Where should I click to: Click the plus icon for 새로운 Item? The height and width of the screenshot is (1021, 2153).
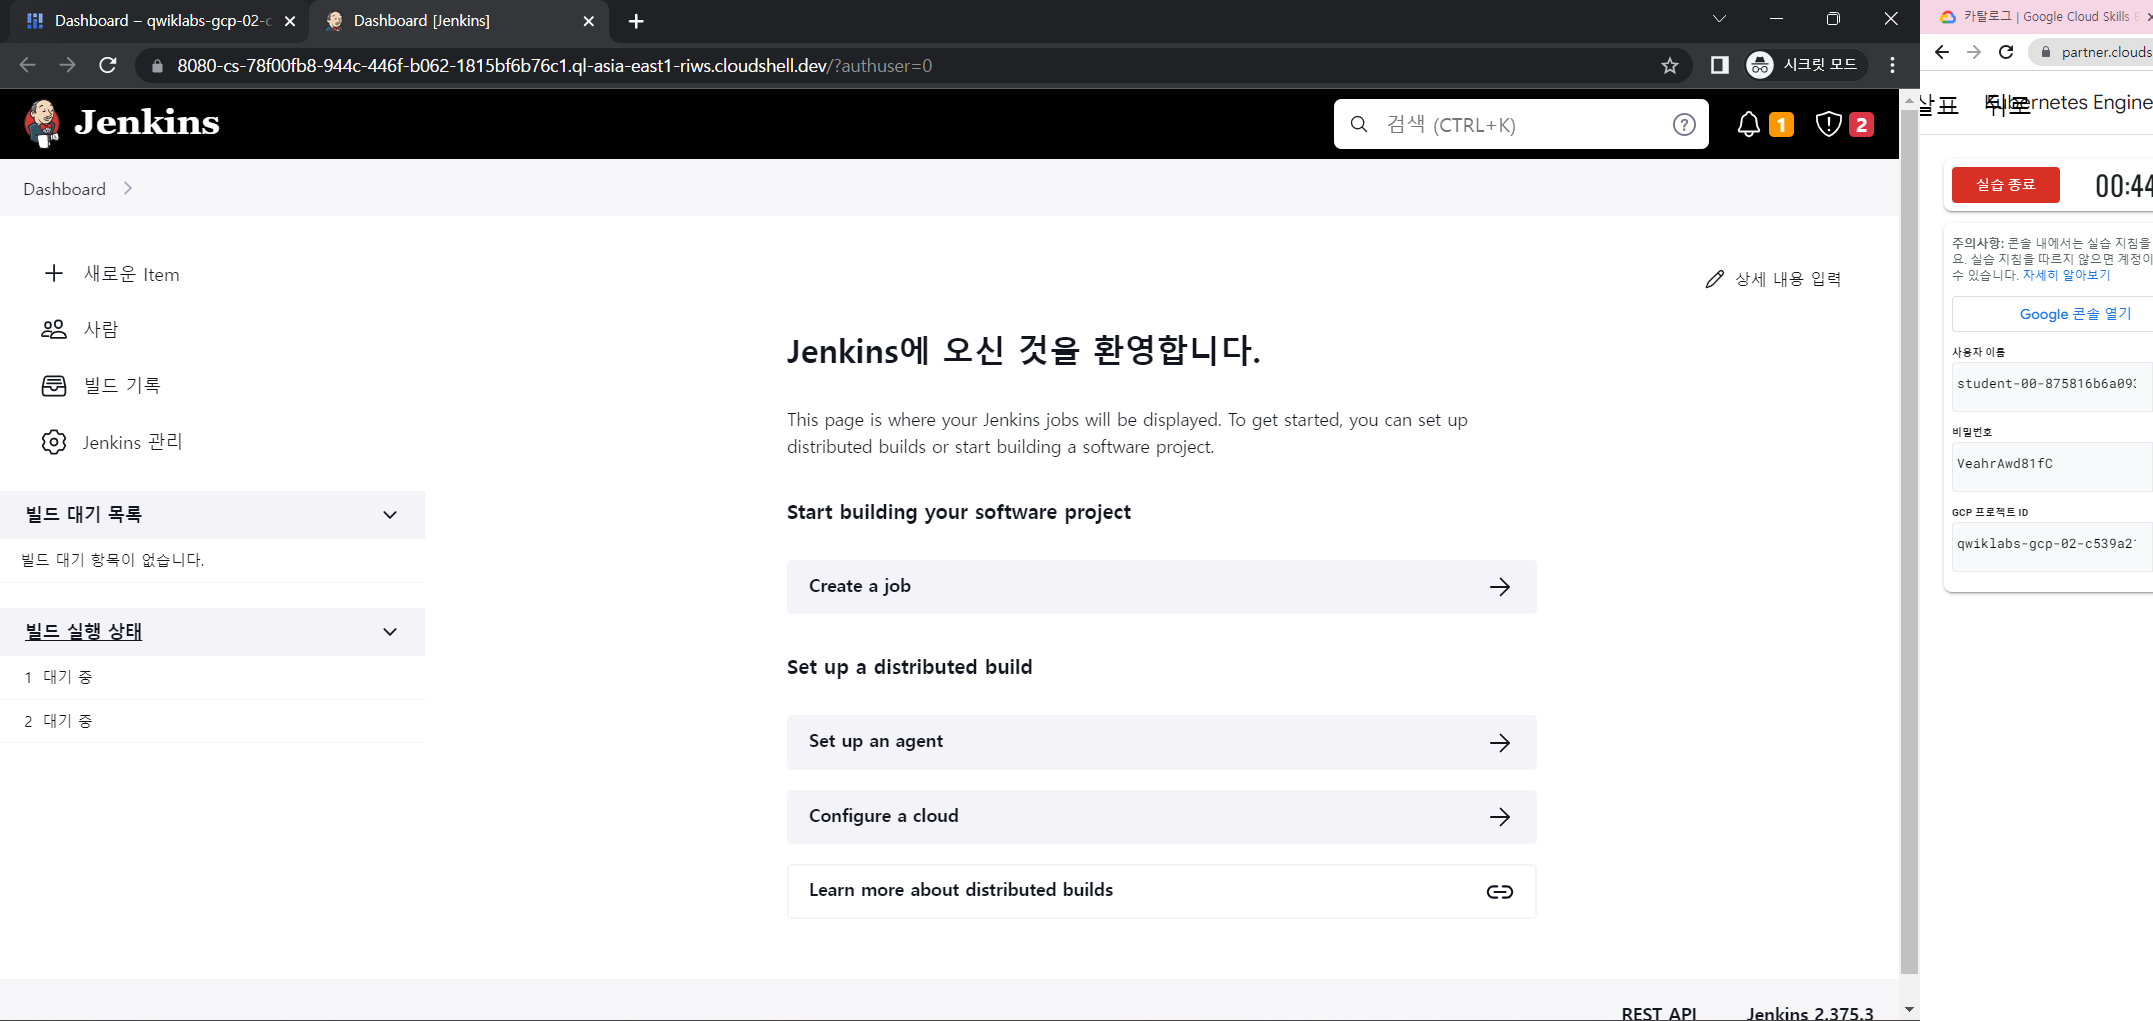click(54, 273)
